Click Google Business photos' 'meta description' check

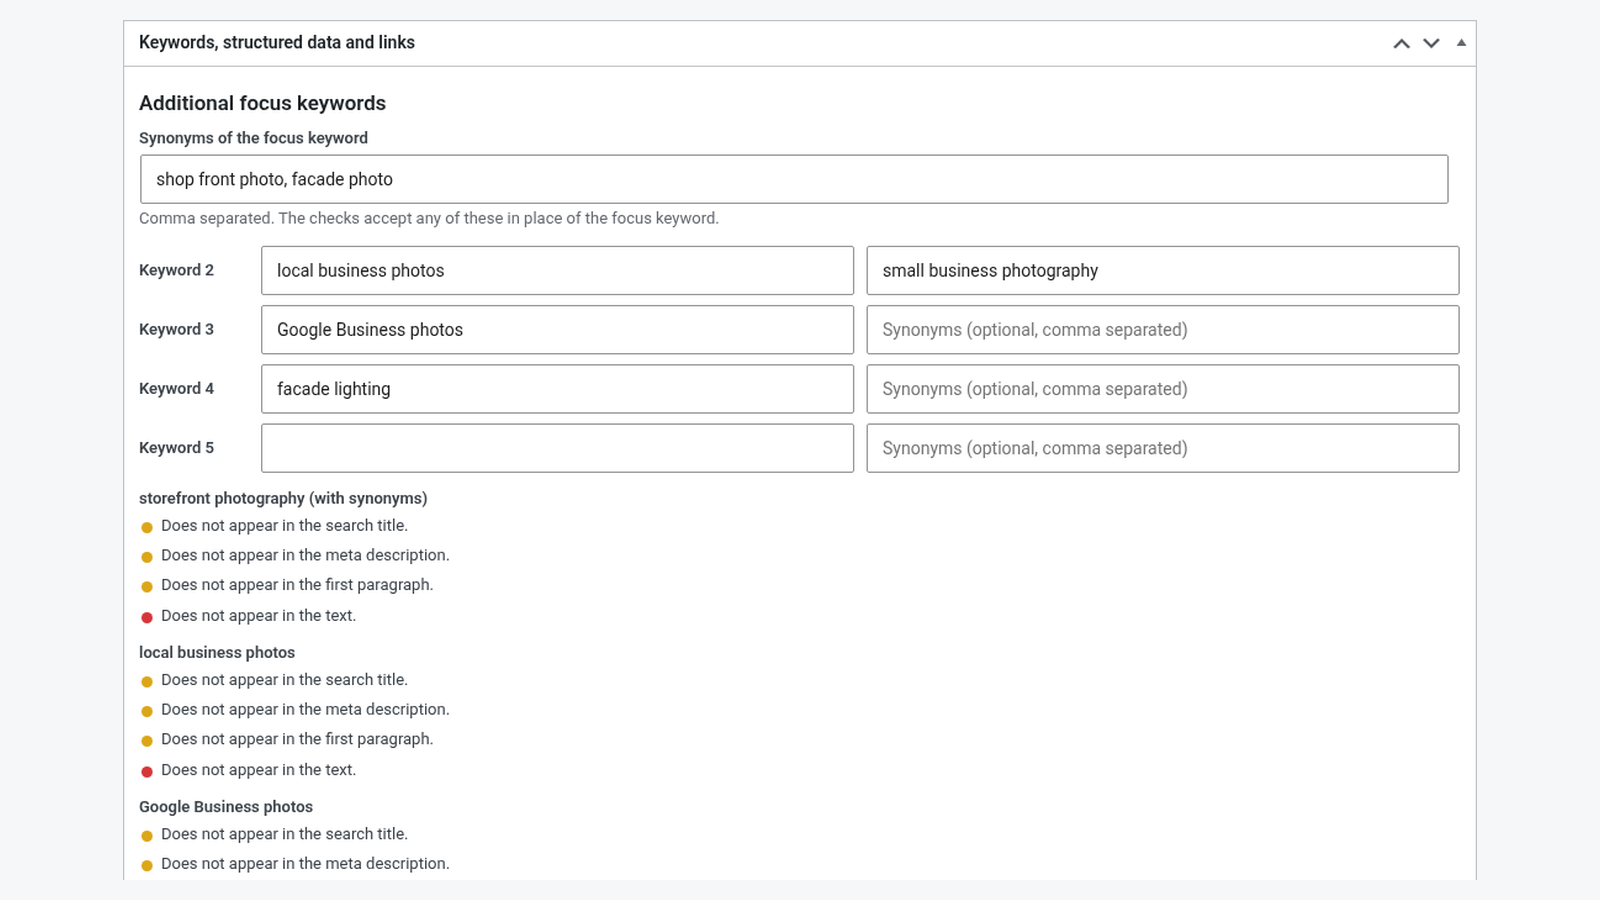click(305, 863)
